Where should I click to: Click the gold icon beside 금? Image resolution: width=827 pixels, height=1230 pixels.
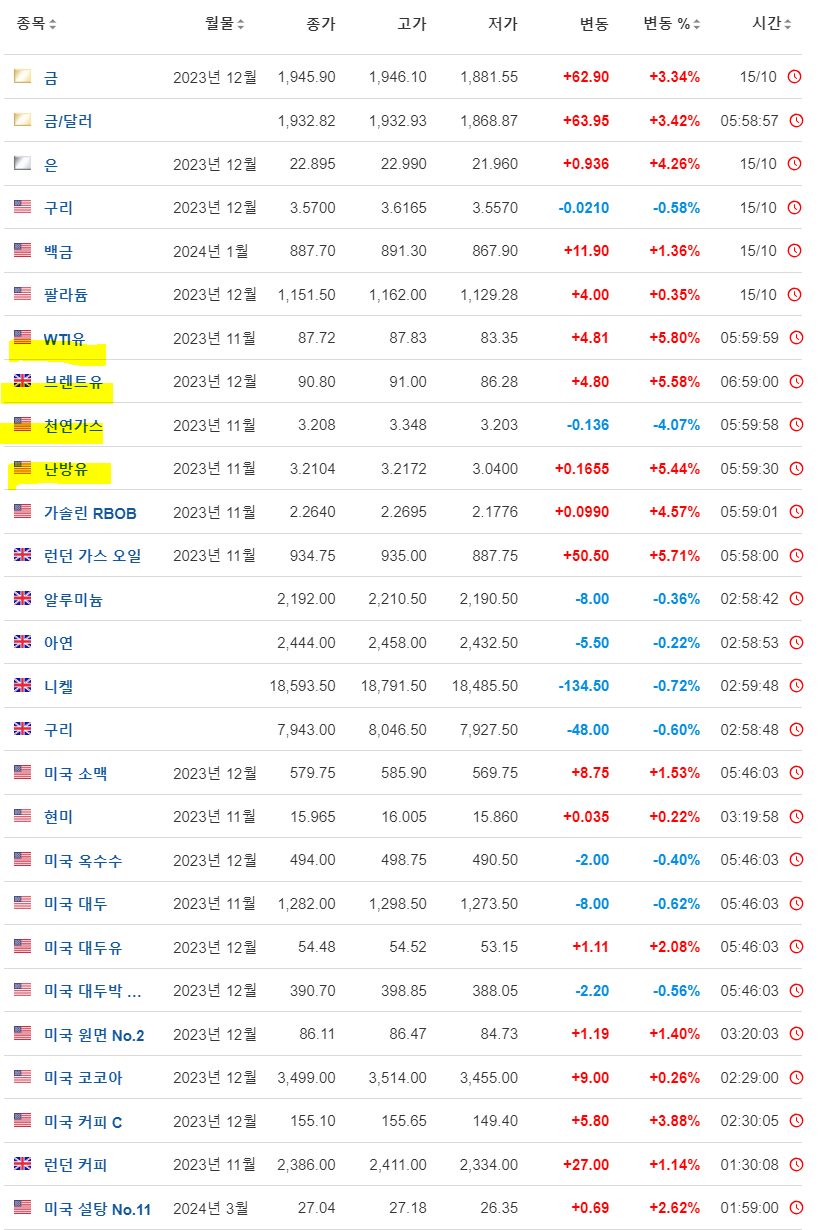pyautogui.click(x=22, y=77)
